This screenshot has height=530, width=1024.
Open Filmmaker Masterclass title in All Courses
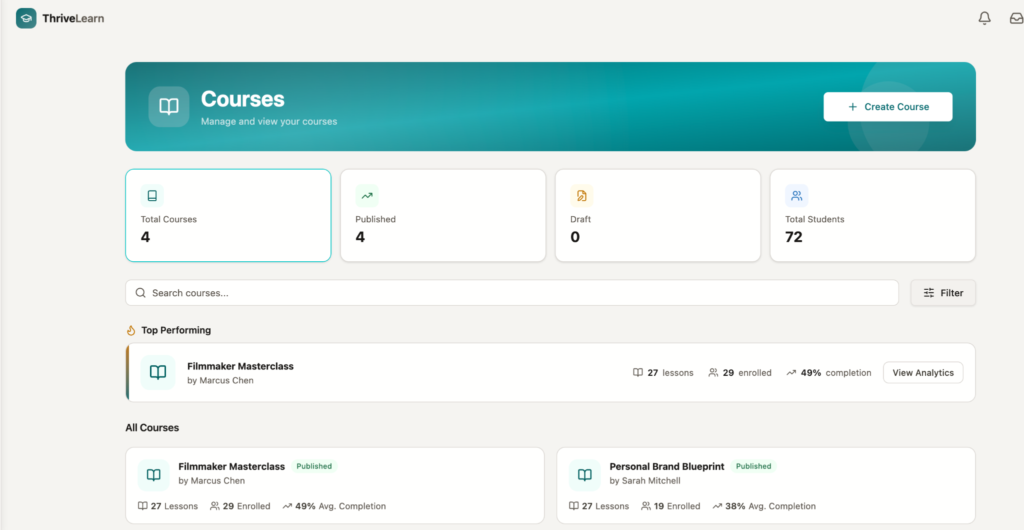(231, 467)
